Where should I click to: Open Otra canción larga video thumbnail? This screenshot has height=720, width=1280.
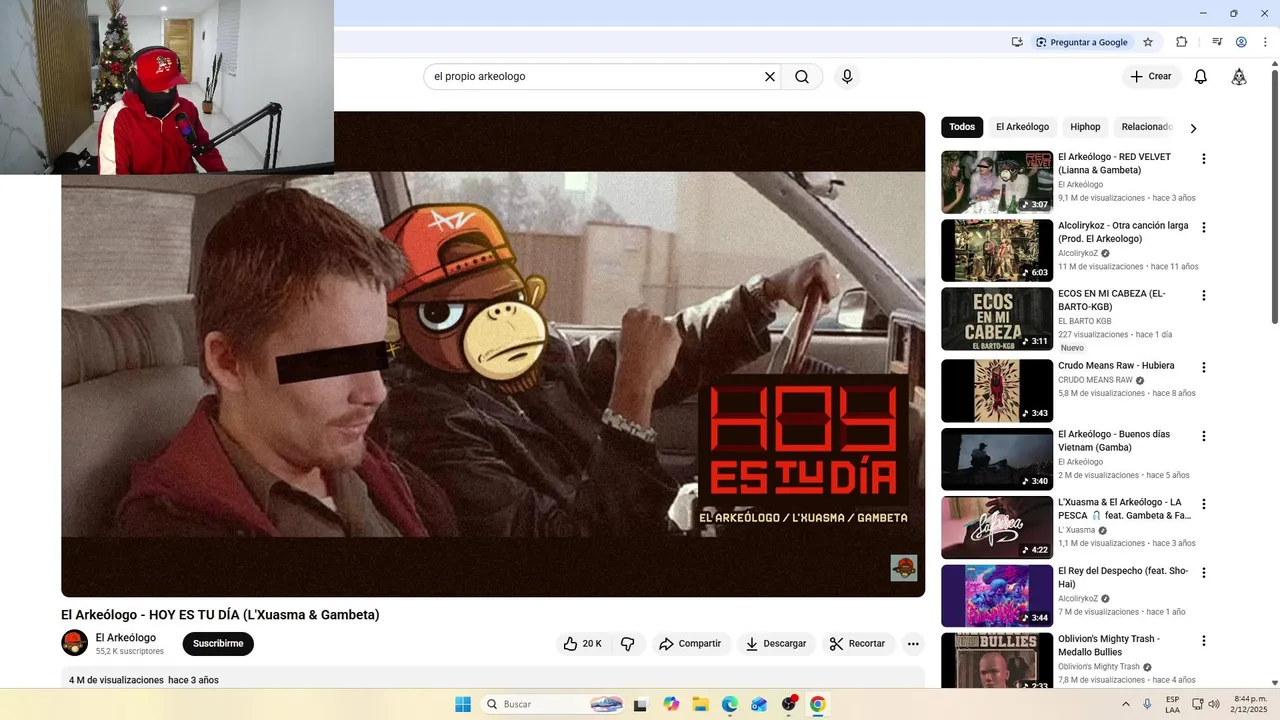pyautogui.click(x=997, y=250)
